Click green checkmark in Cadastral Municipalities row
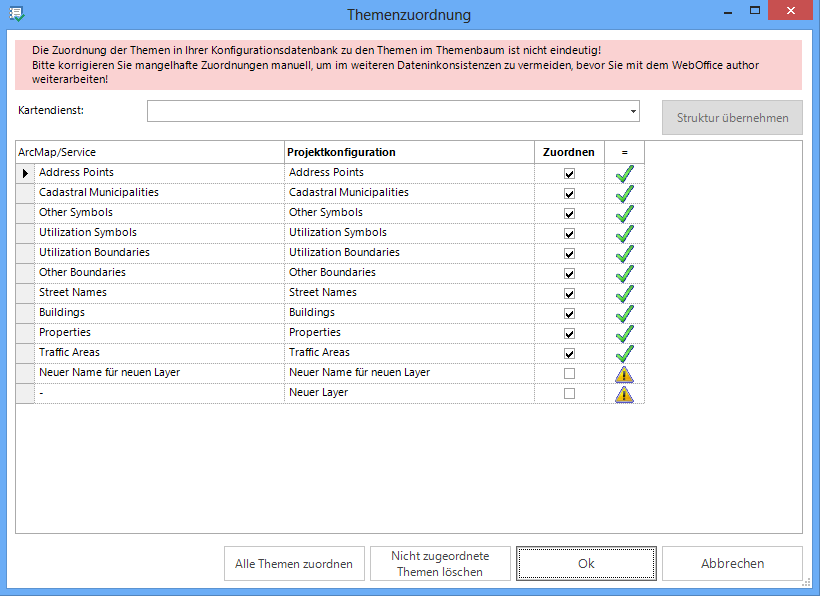This screenshot has height=596, width=820. pos(625,194)
